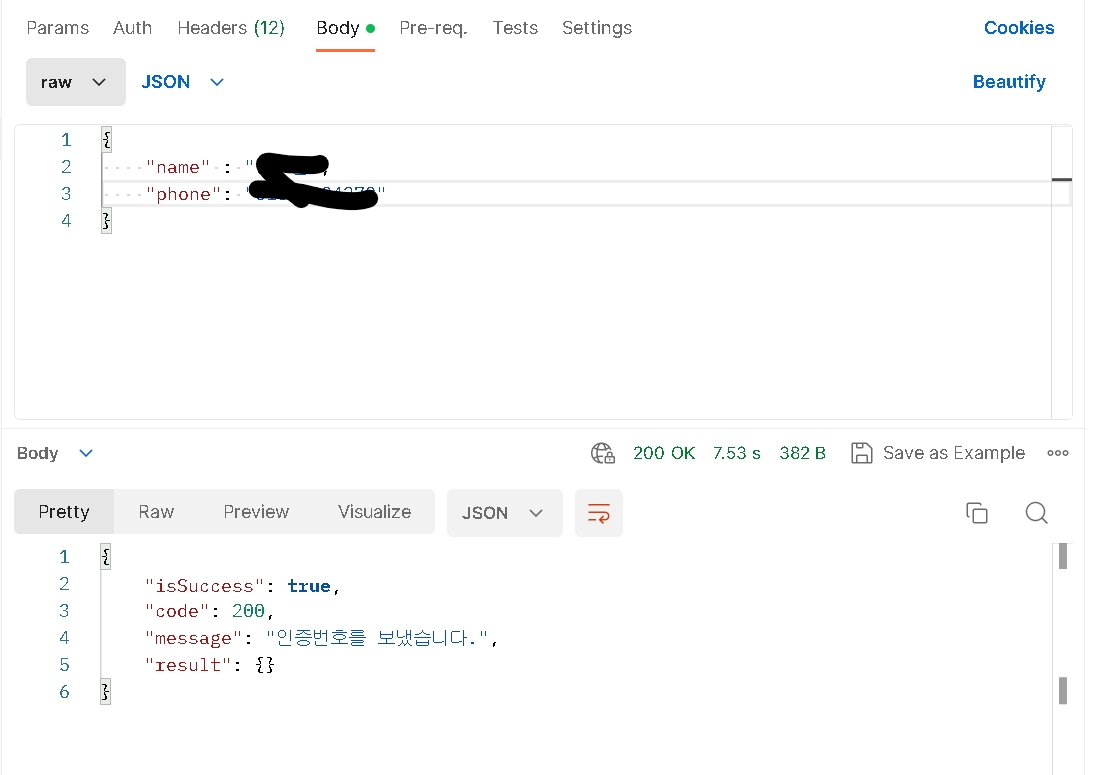Open the response Body dropdown
This screenshot has height=775, width=1105.
tap(55, 453)
